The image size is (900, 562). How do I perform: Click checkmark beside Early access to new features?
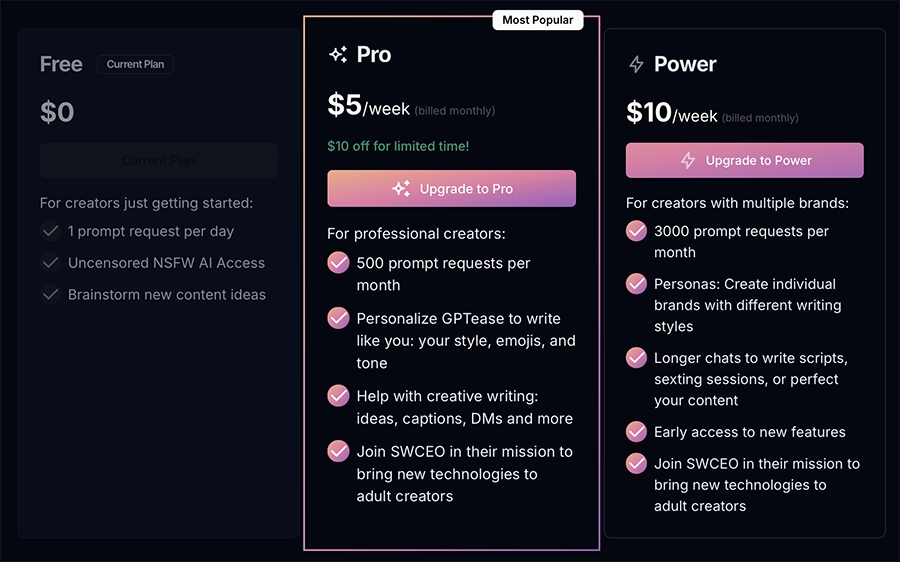click(x=636, y=432)
